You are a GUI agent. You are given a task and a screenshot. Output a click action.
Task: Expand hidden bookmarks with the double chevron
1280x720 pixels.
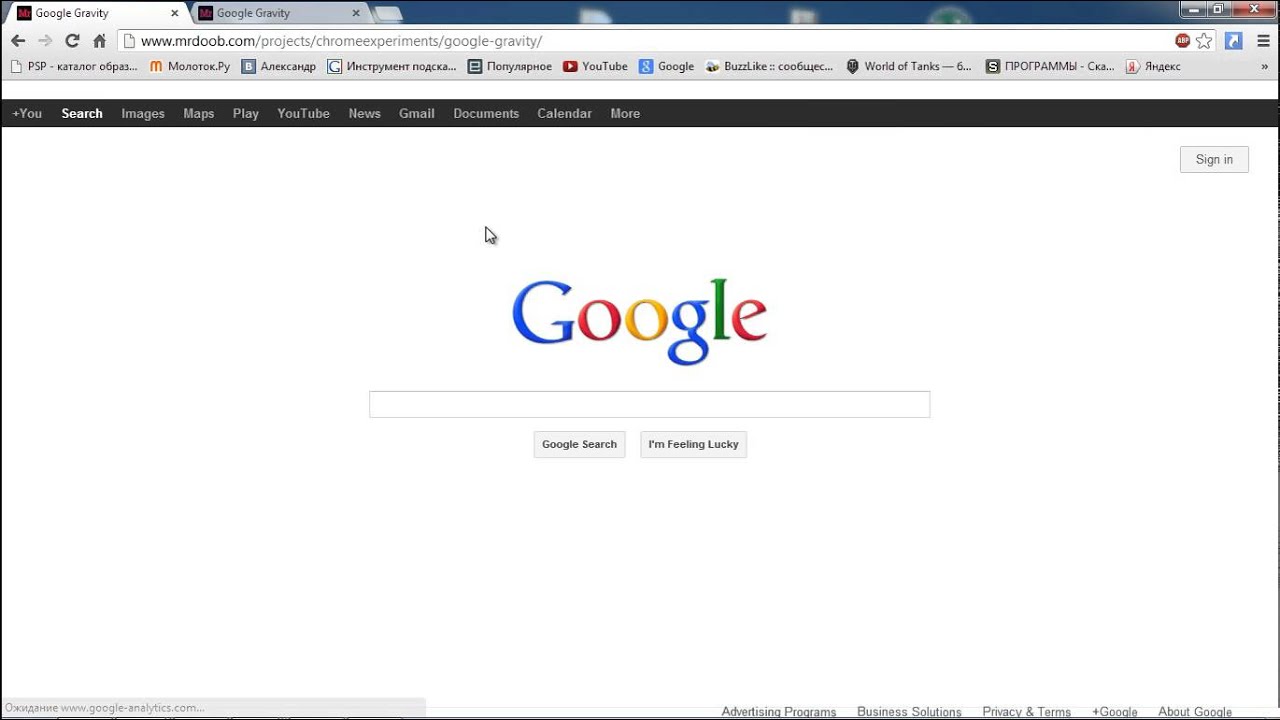coord(1264,66)
